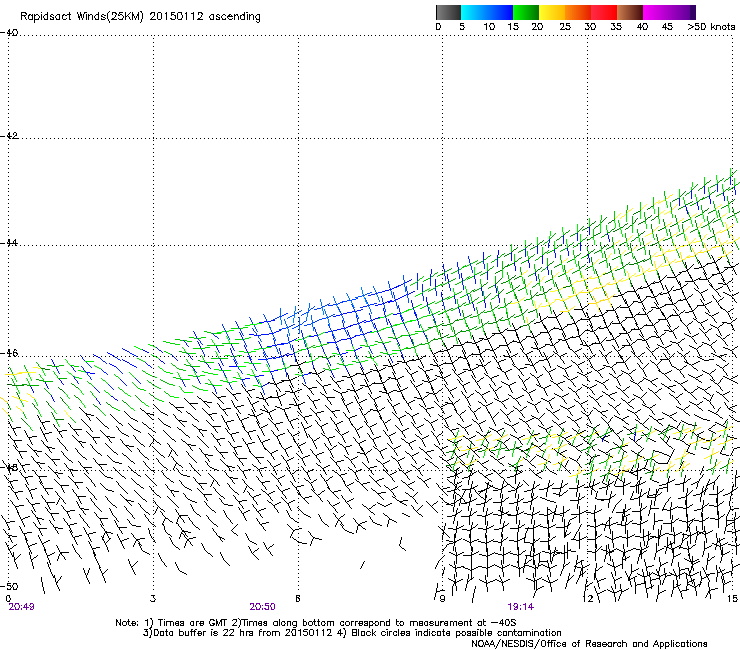Click the -44 latitude axis label
Viewport: 740px width, 650px height.
pyautogui.click(x=9, y=243)
